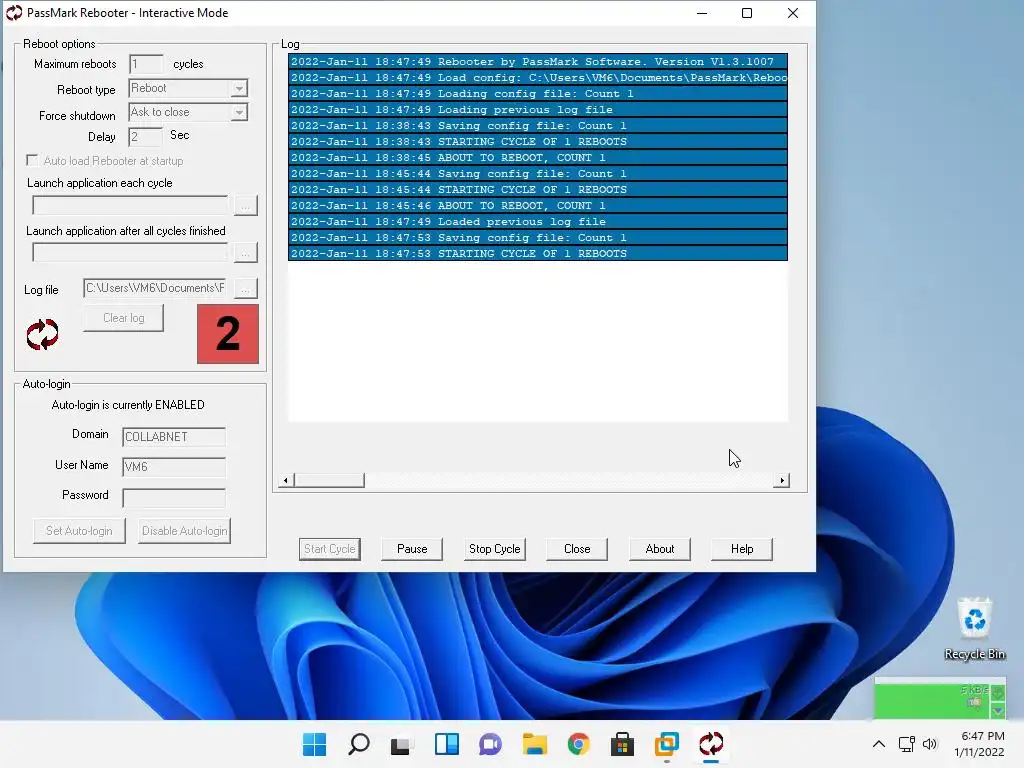Click log scrollbar left arrow
Screen dimensions: 1024x768
(285, 481)
